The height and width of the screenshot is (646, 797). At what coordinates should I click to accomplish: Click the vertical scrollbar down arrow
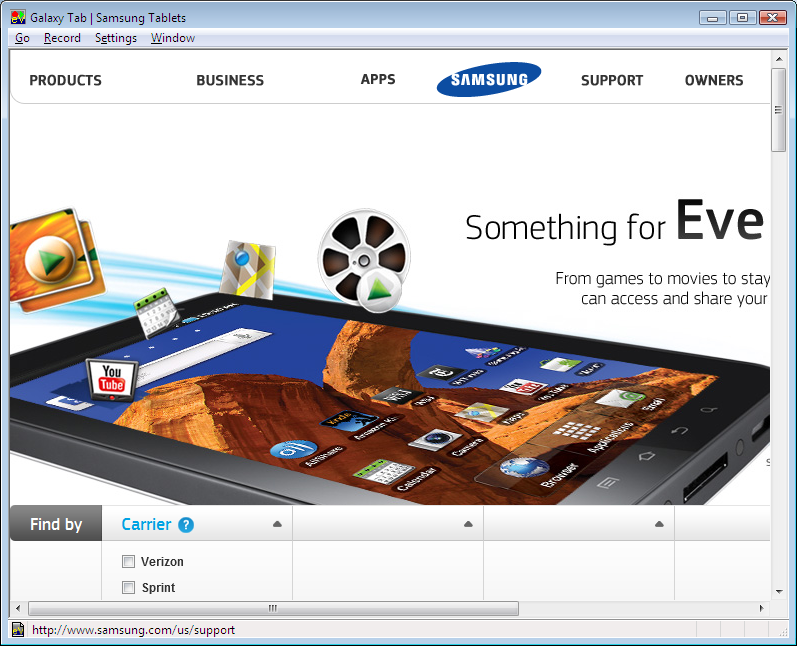point(779,591)
